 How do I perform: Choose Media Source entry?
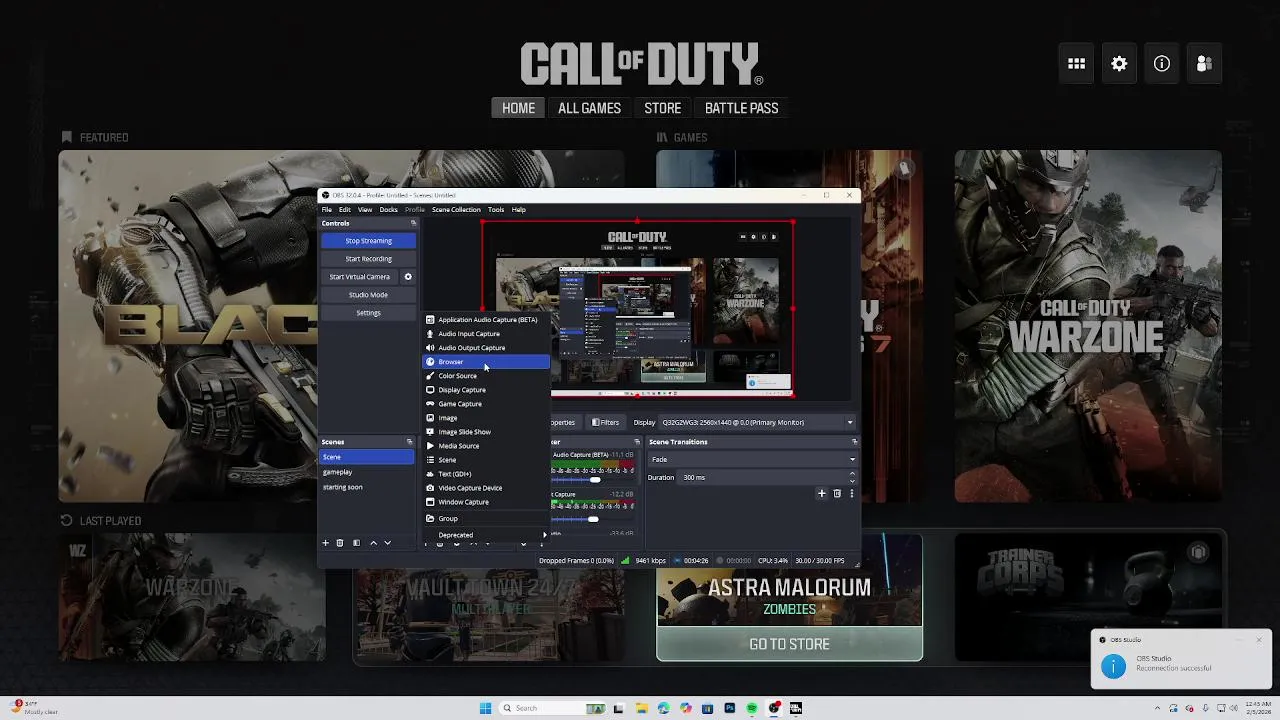point(487,446)
